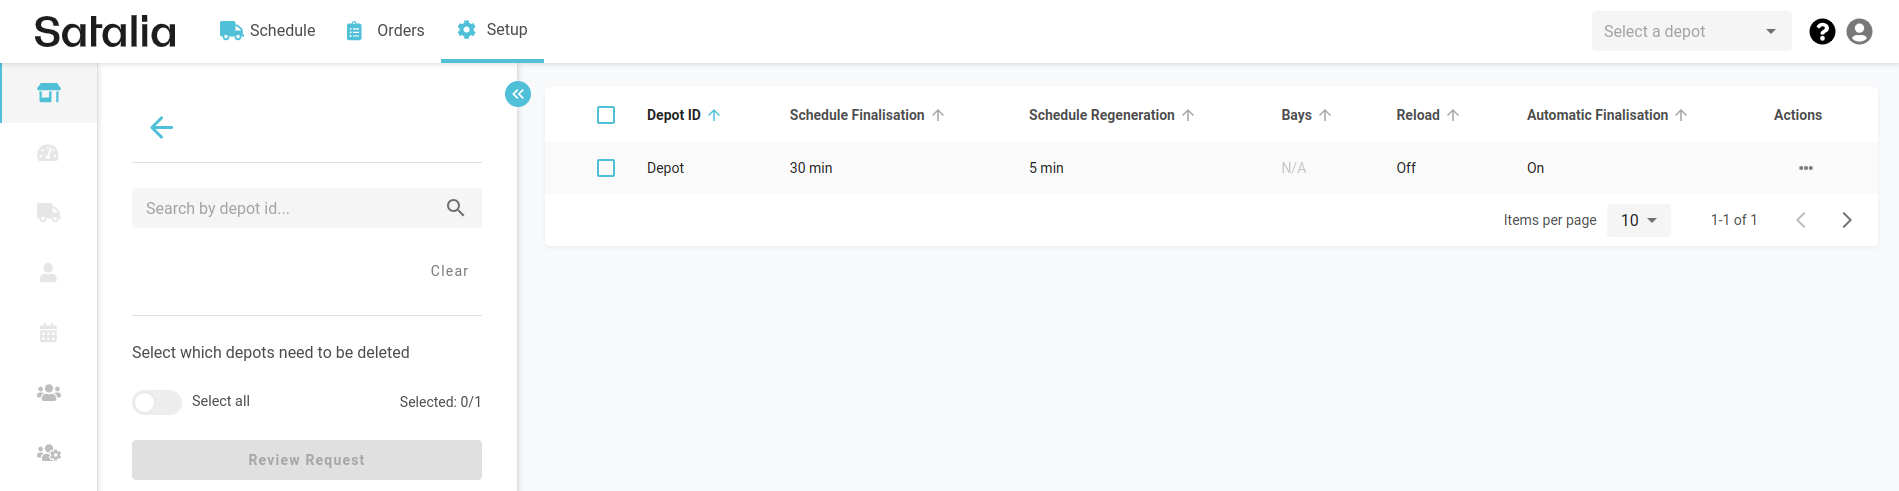Tick the checkbox for the Depot row

pos(606,168)
